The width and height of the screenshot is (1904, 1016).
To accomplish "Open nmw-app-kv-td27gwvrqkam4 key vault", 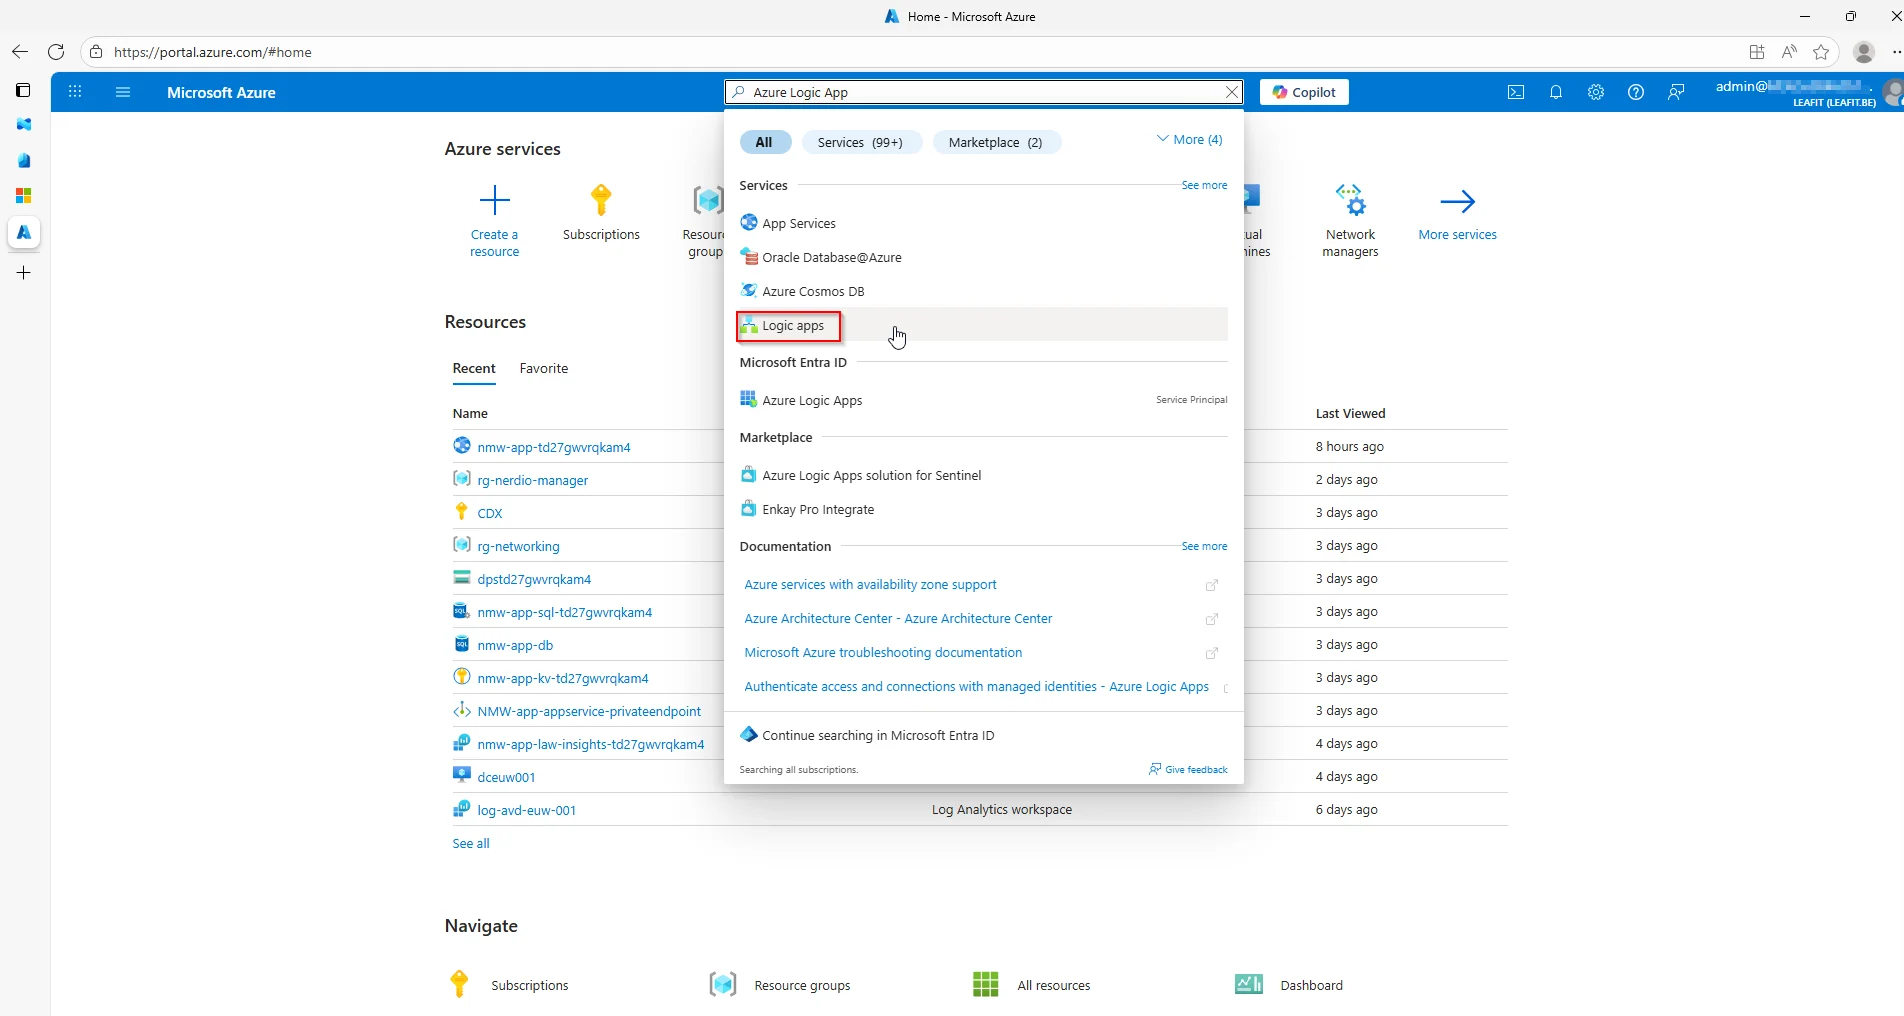I will click(563, 678).
